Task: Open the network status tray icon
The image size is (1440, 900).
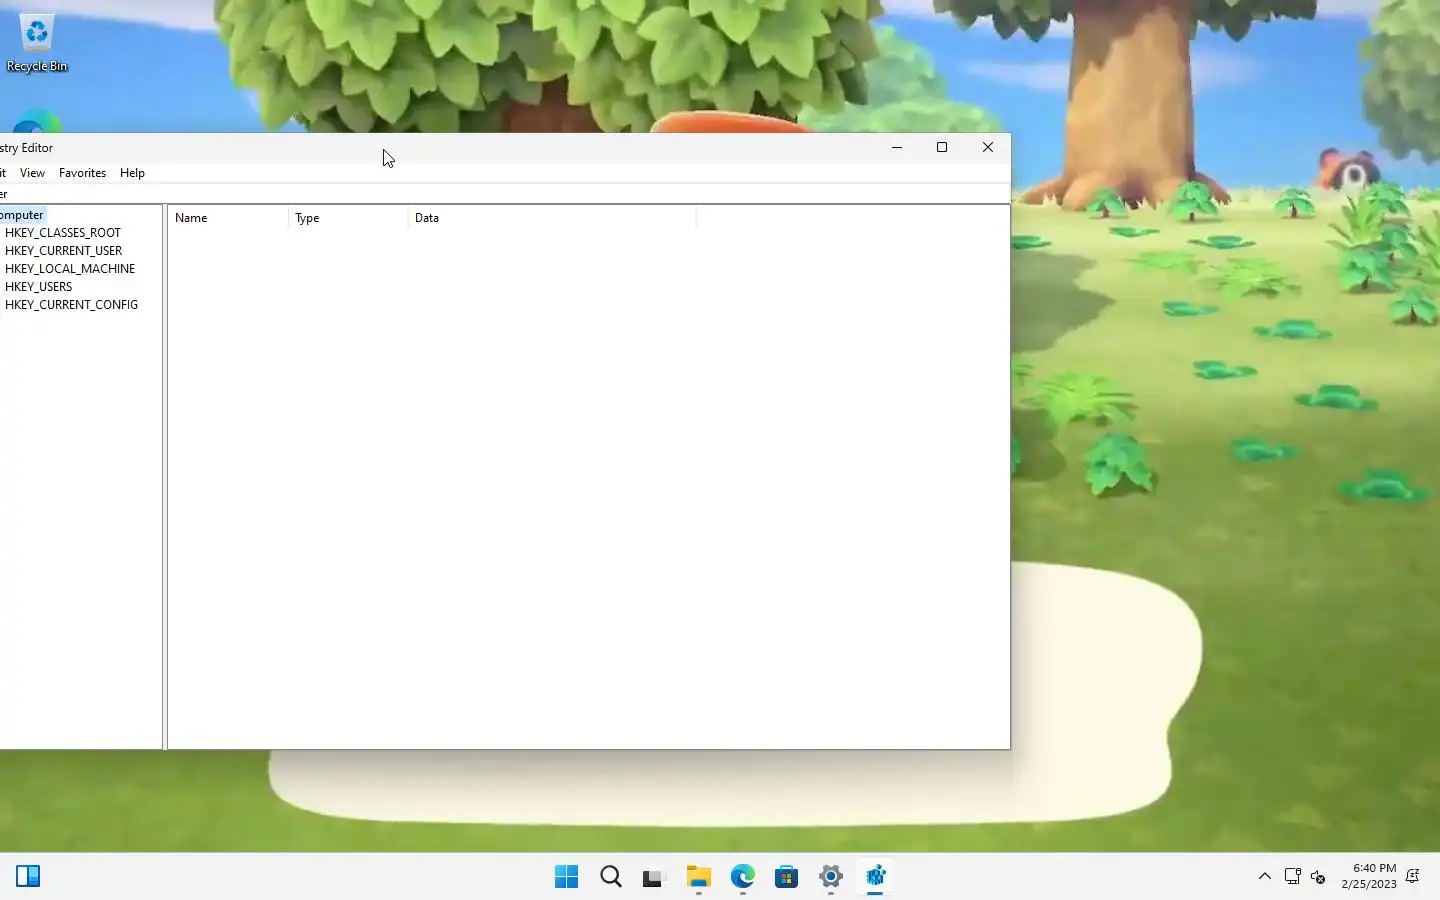Action: (1292, 877)
